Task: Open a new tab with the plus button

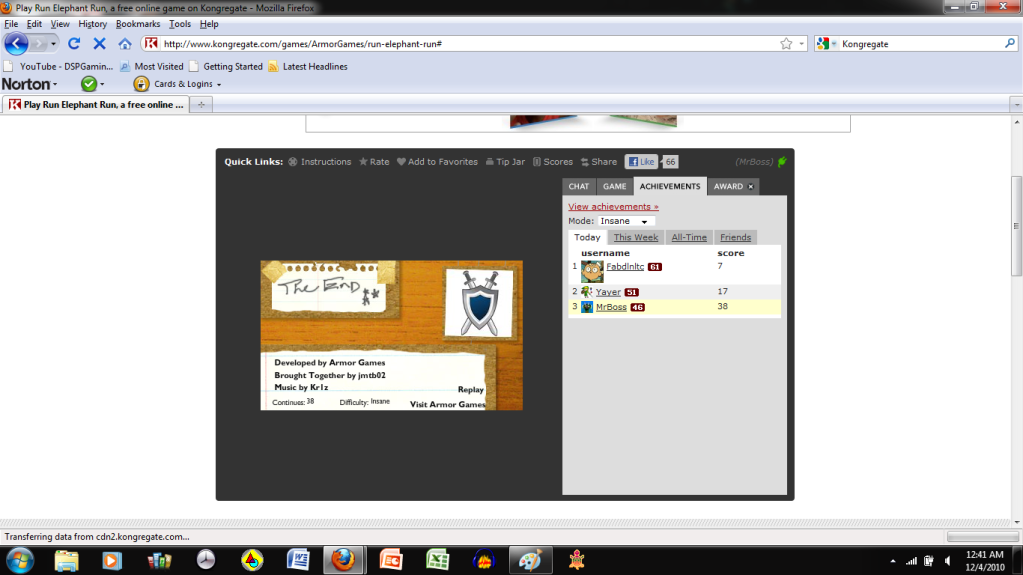Action: 201,104
